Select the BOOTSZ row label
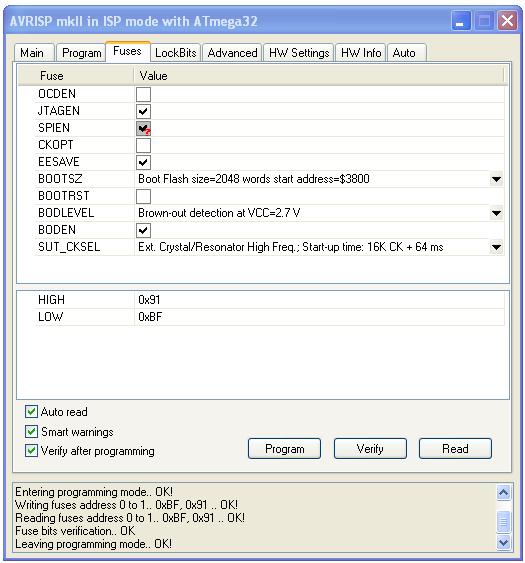The height and width of the screenshot is (563, 525). click(x=60, y=179)
